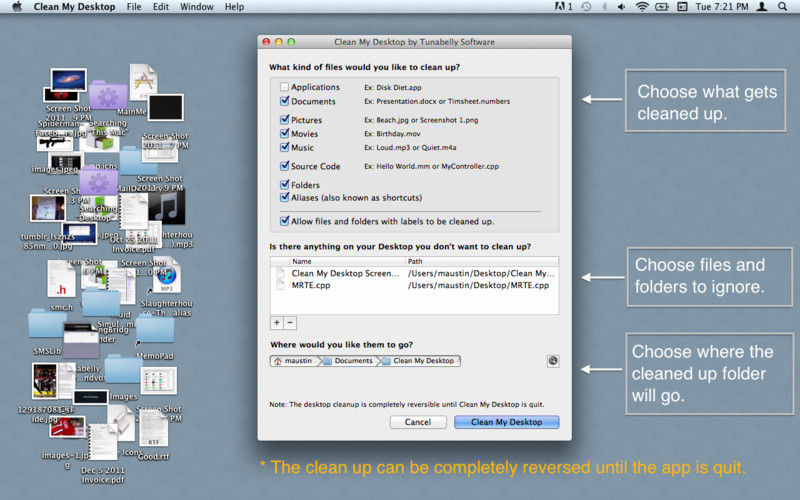Viewport: 800px width, 500px height.
Task: Select the all-black Screen Shot thumbnail on desktop
Action: [166, 107]
